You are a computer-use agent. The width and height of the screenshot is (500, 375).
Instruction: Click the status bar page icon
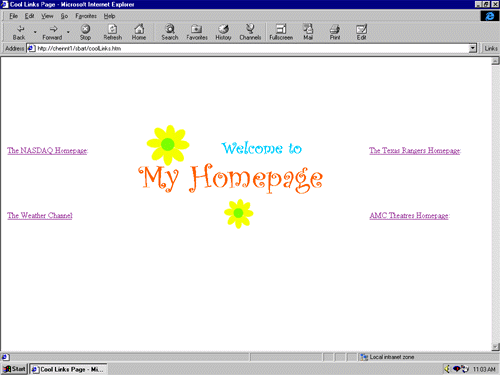click(x=5, y=357)
